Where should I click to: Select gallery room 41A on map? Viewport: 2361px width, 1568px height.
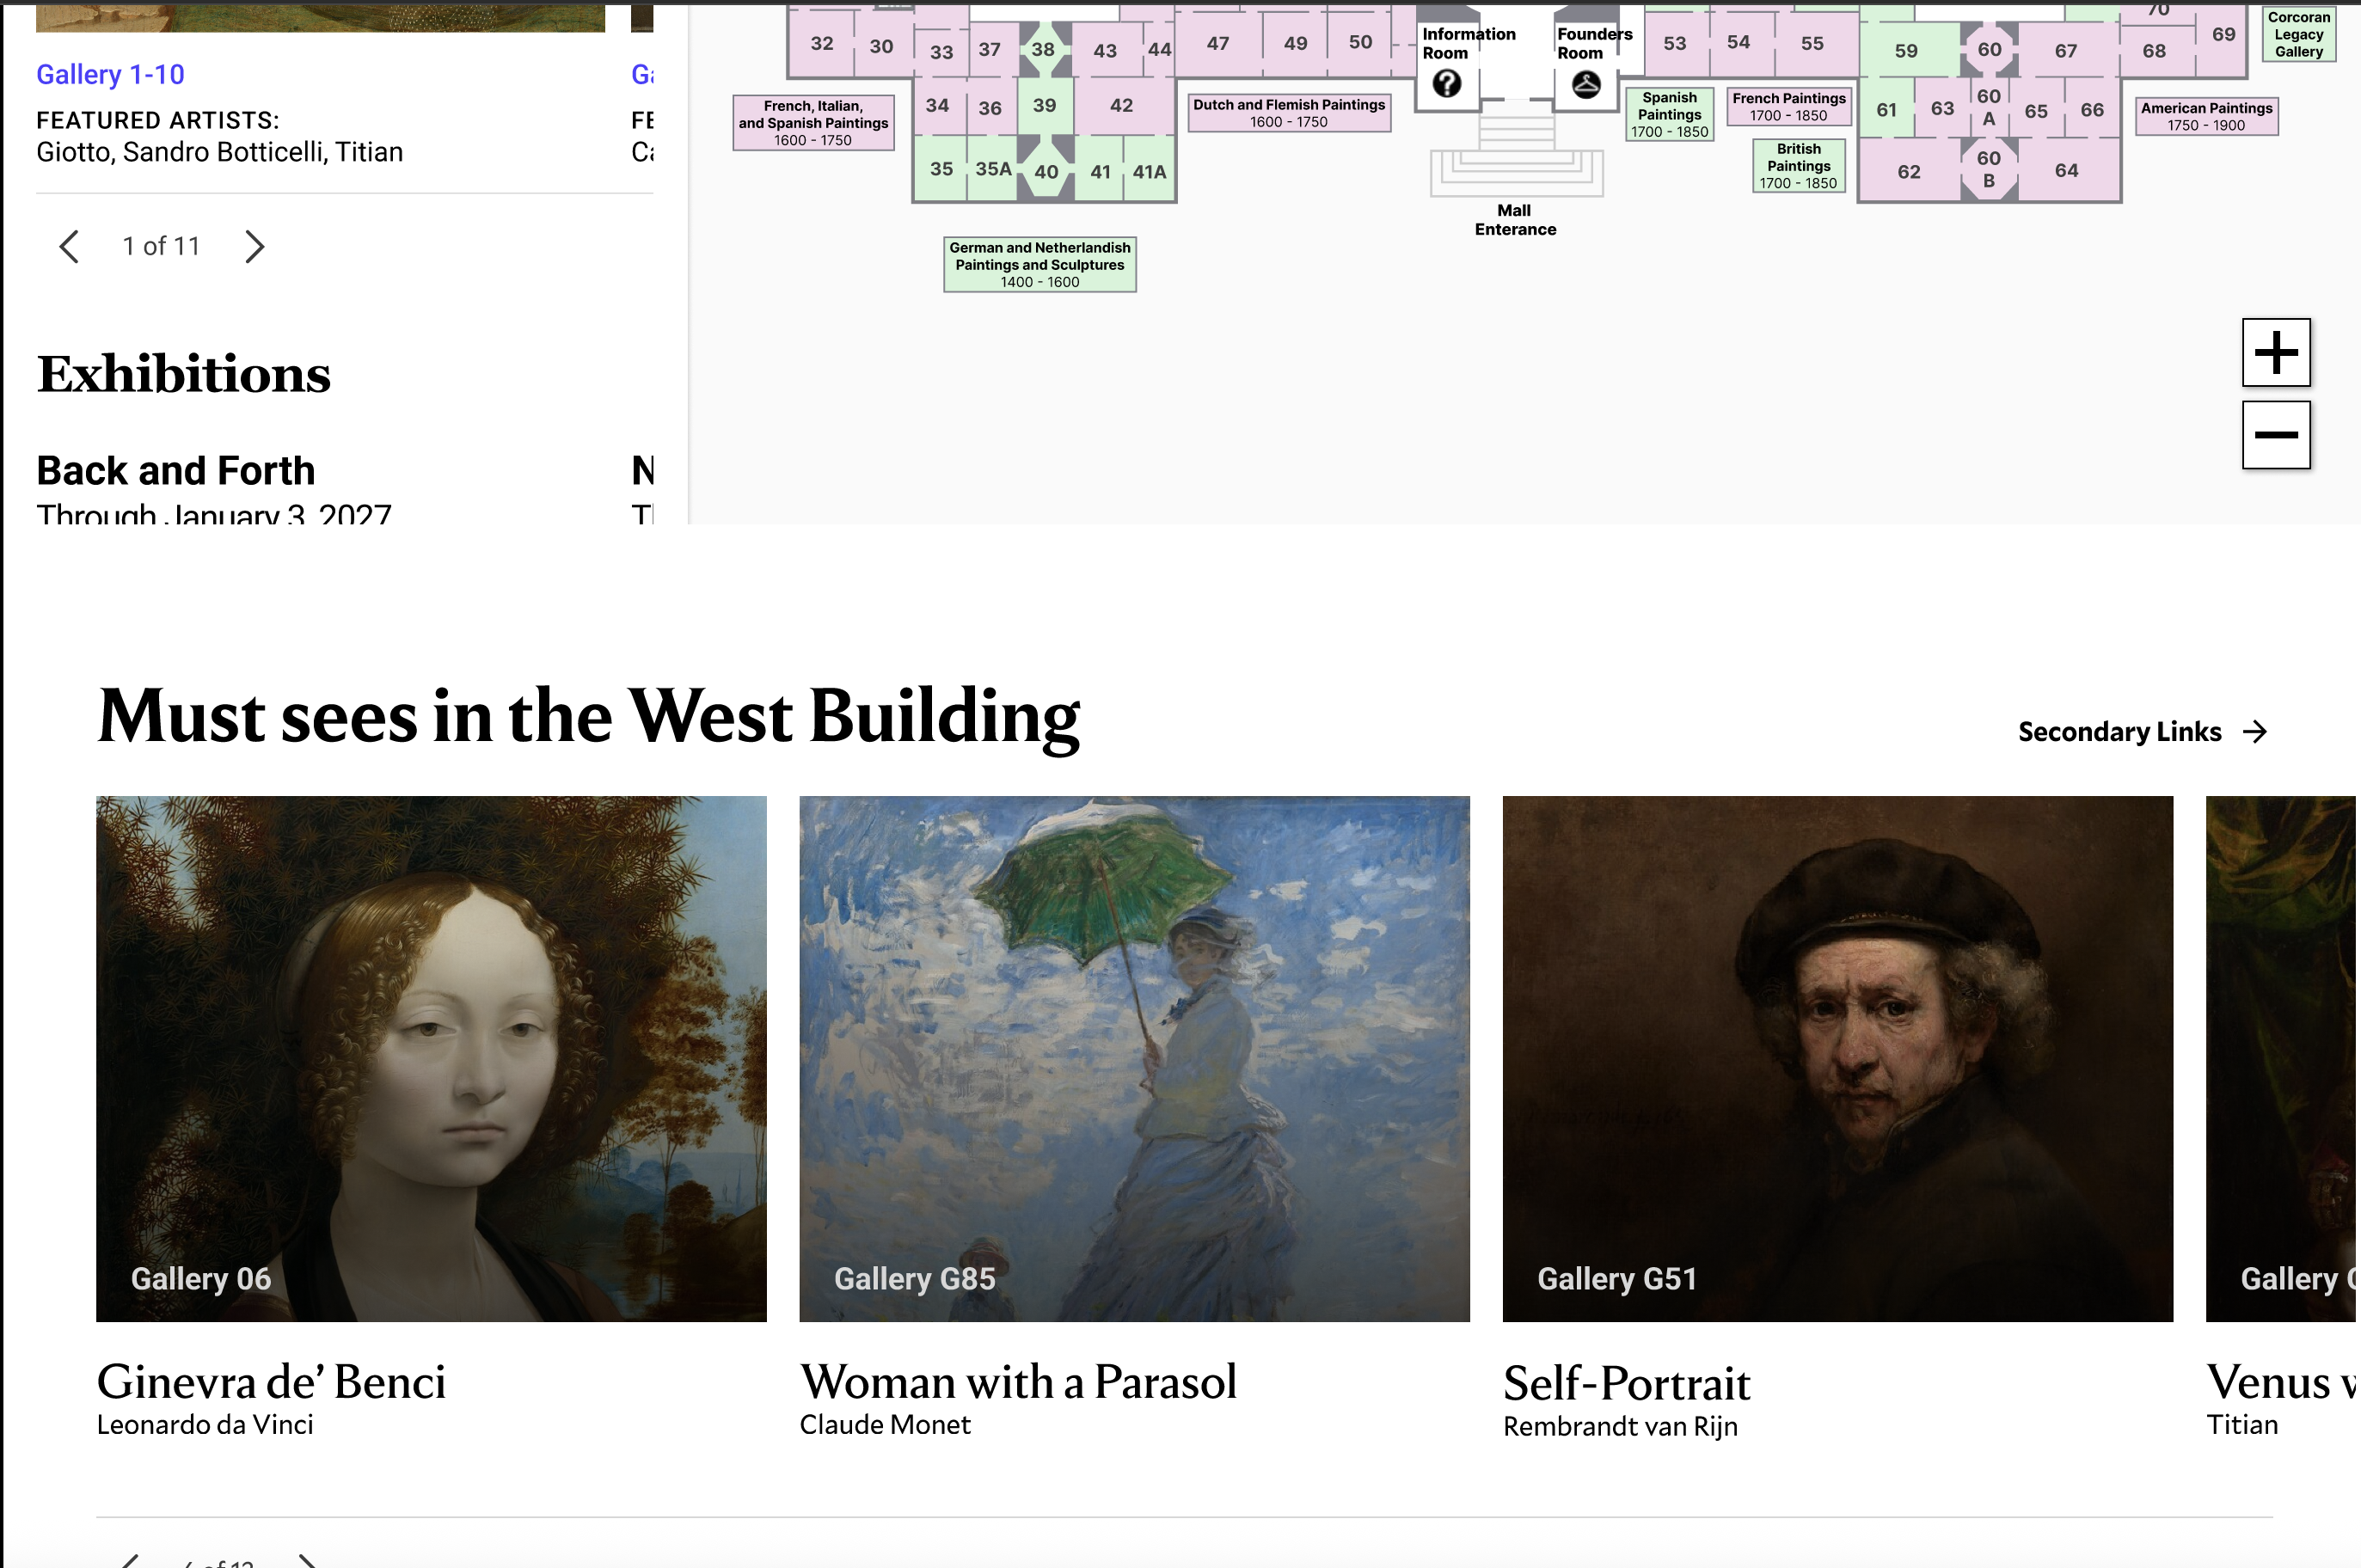(x=1149, y=172)
